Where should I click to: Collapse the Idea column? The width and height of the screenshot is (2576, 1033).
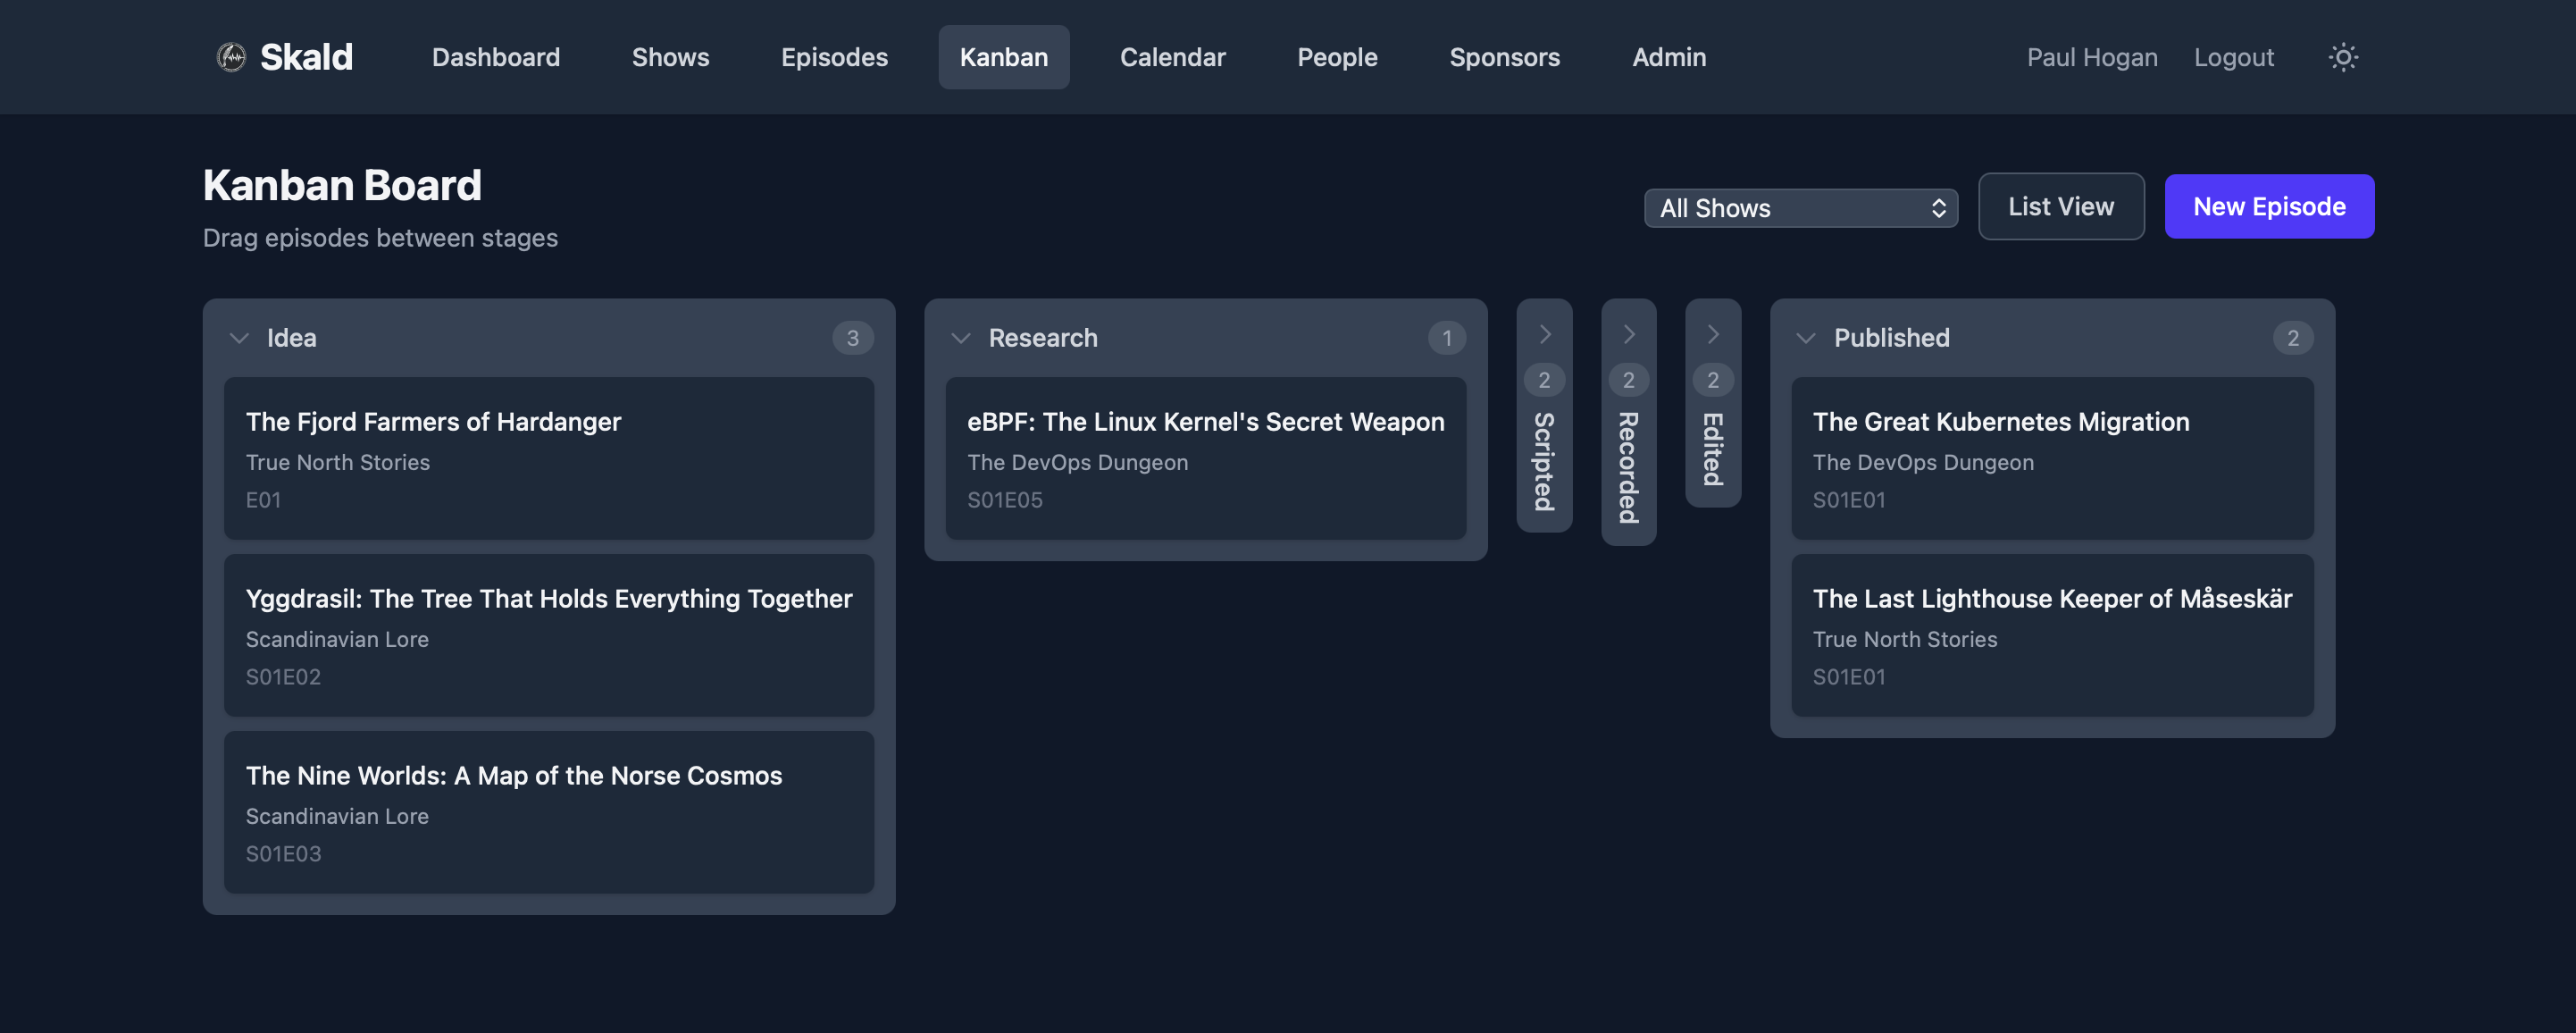pyautogui.click(x=239, y=338)
